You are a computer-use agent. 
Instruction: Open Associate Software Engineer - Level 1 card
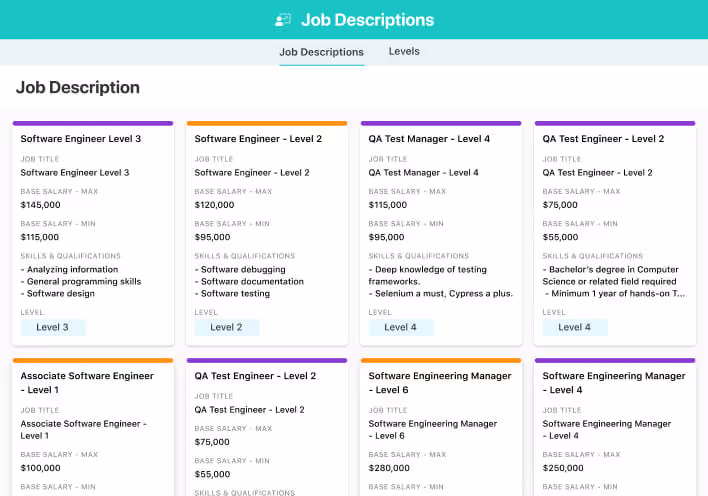87,382
